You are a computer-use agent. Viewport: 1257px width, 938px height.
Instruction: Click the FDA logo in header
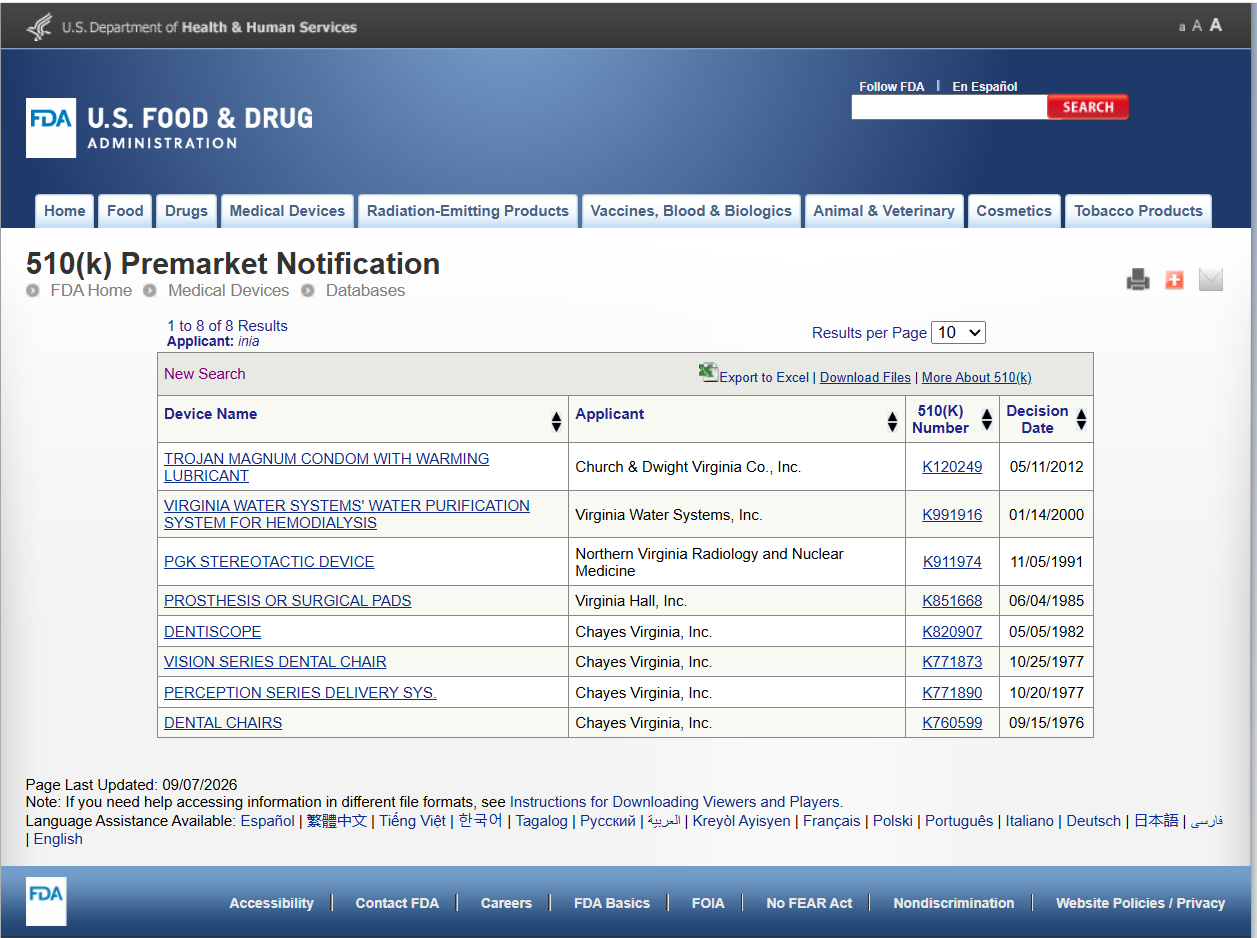(51, 128)
